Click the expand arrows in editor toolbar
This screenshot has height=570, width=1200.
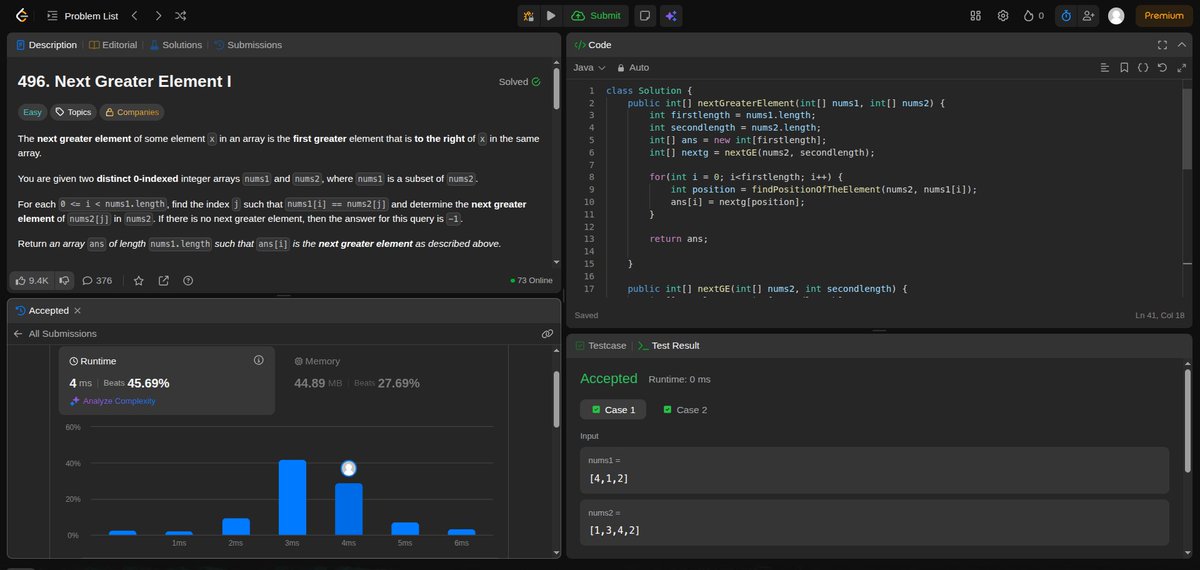point(1180,67)
